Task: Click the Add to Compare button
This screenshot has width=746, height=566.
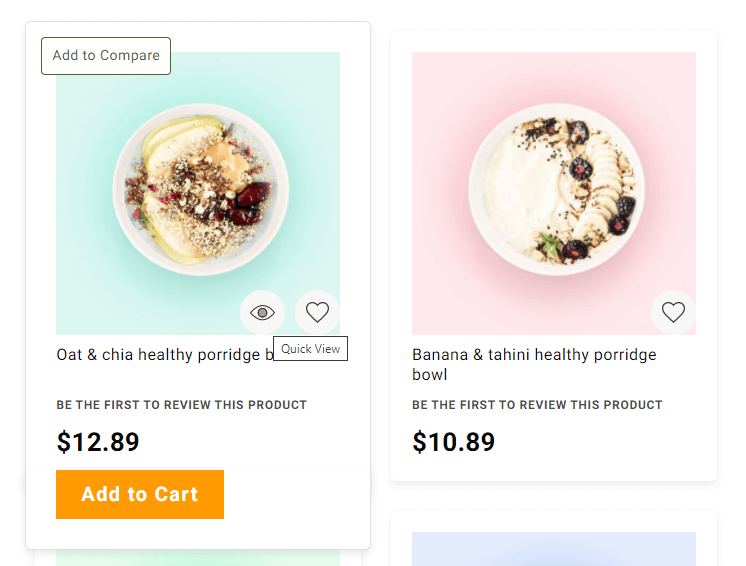Action: [106, 56]
